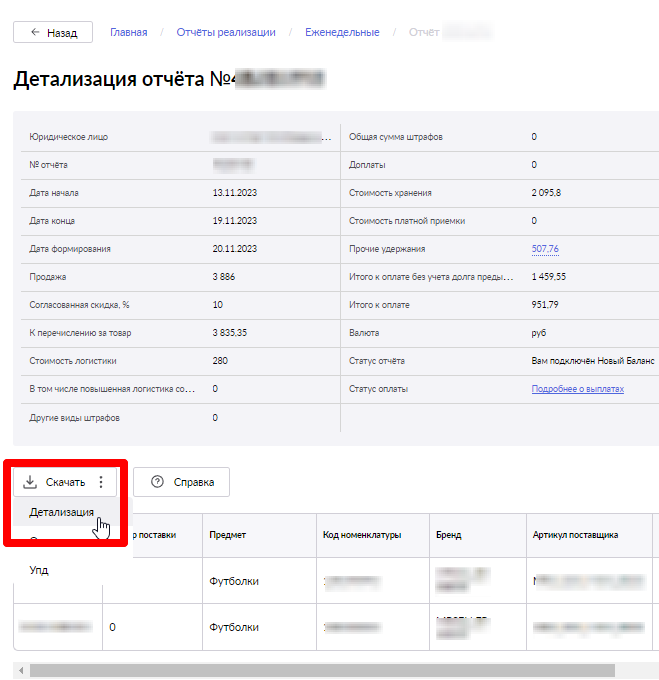Click the Юридическое лицо label

(69, 137)
